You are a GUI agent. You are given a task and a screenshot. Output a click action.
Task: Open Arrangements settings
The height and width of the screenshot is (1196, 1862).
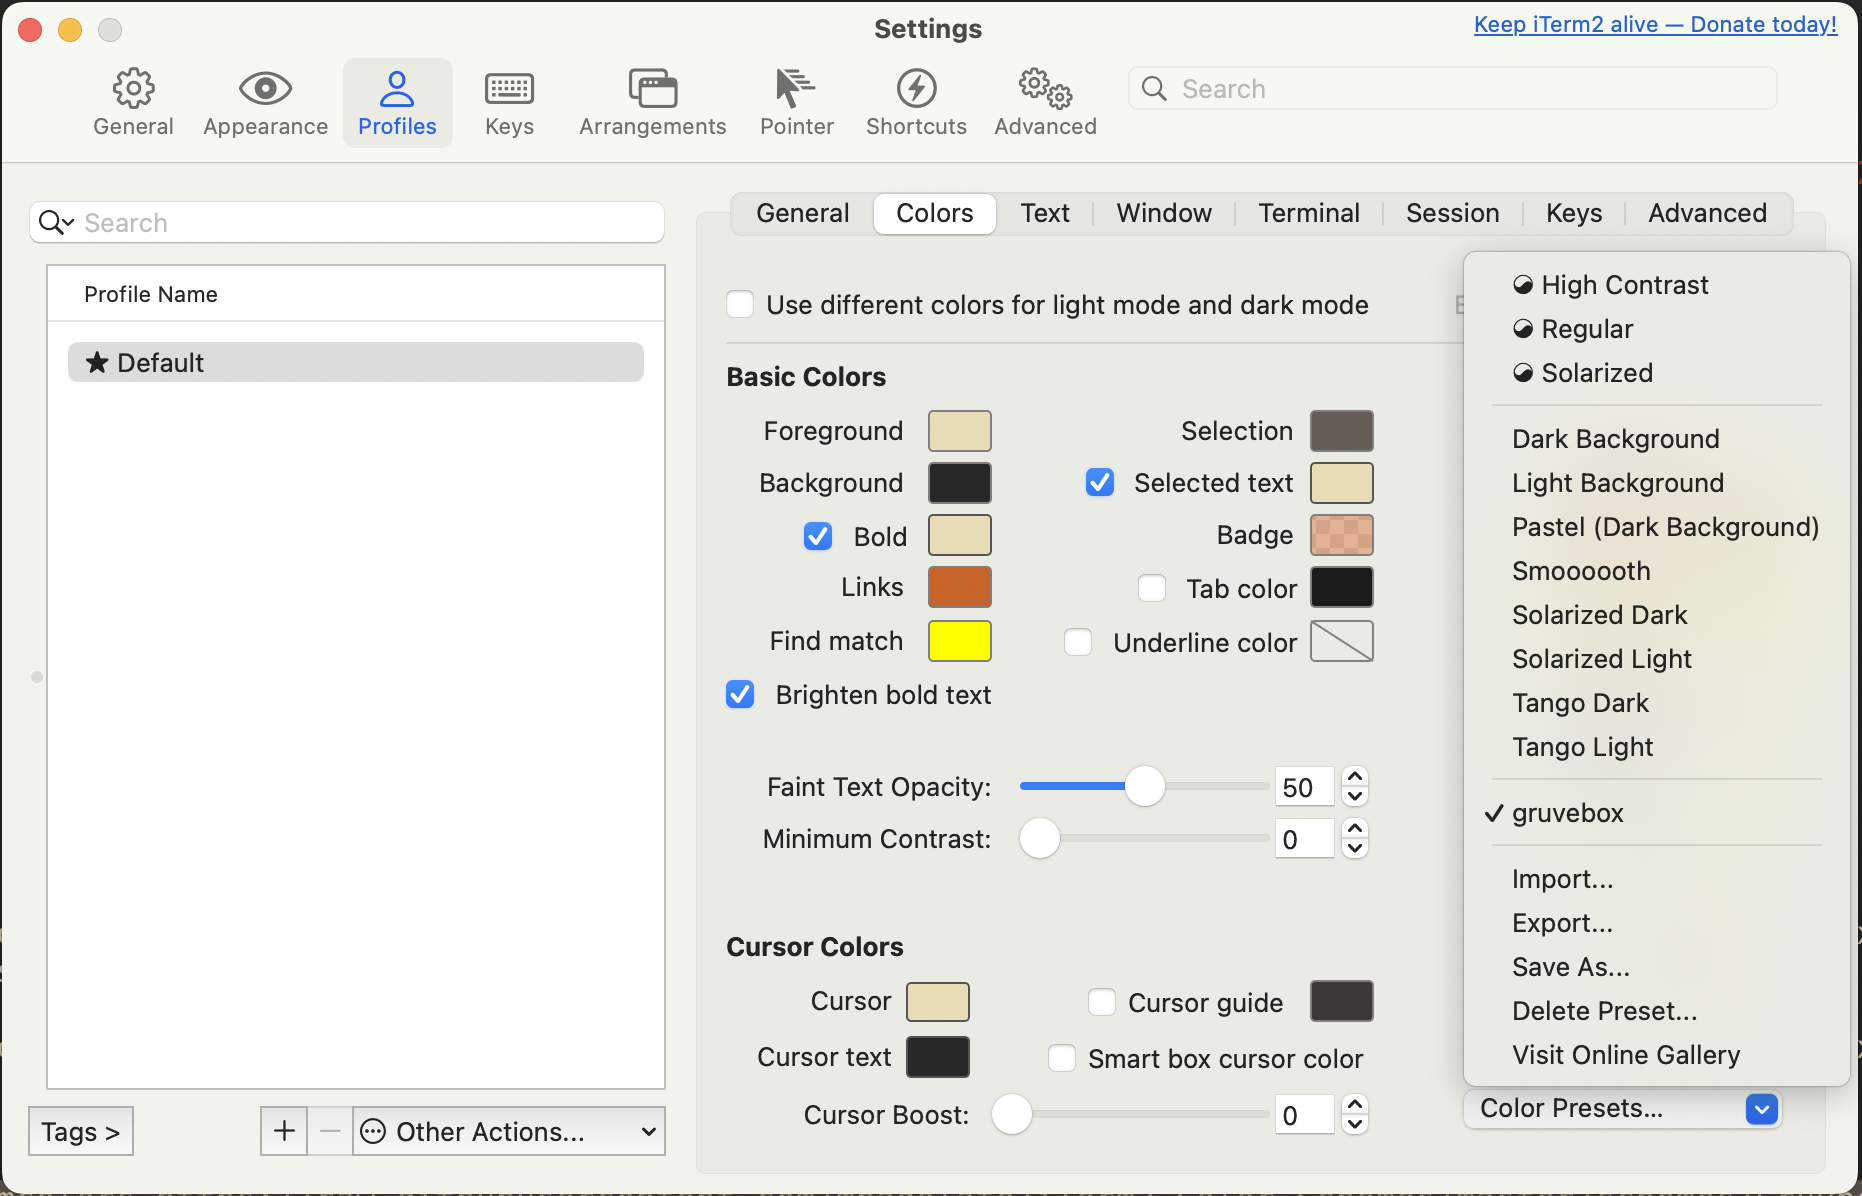[652, 101]
